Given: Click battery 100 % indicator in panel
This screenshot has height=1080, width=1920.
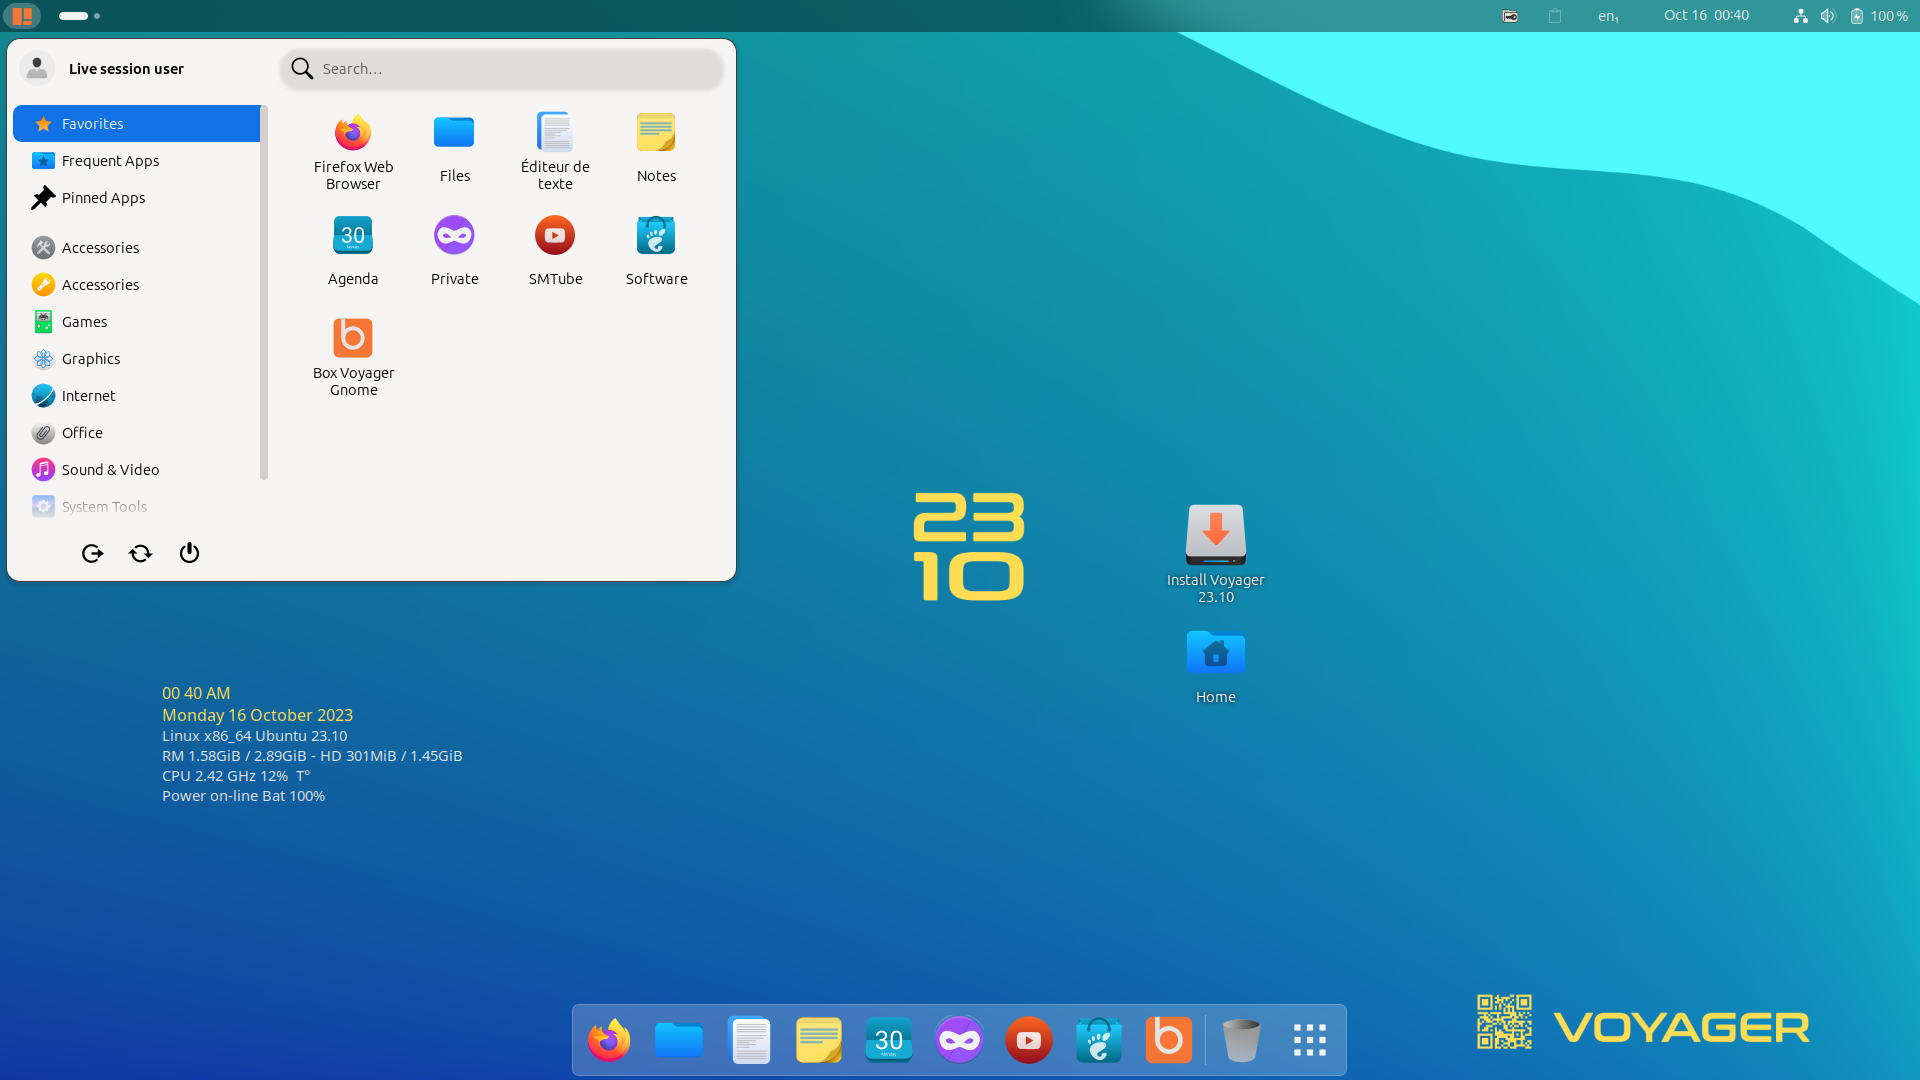Looking at the screenshot, I should (x=1879, y=16).
